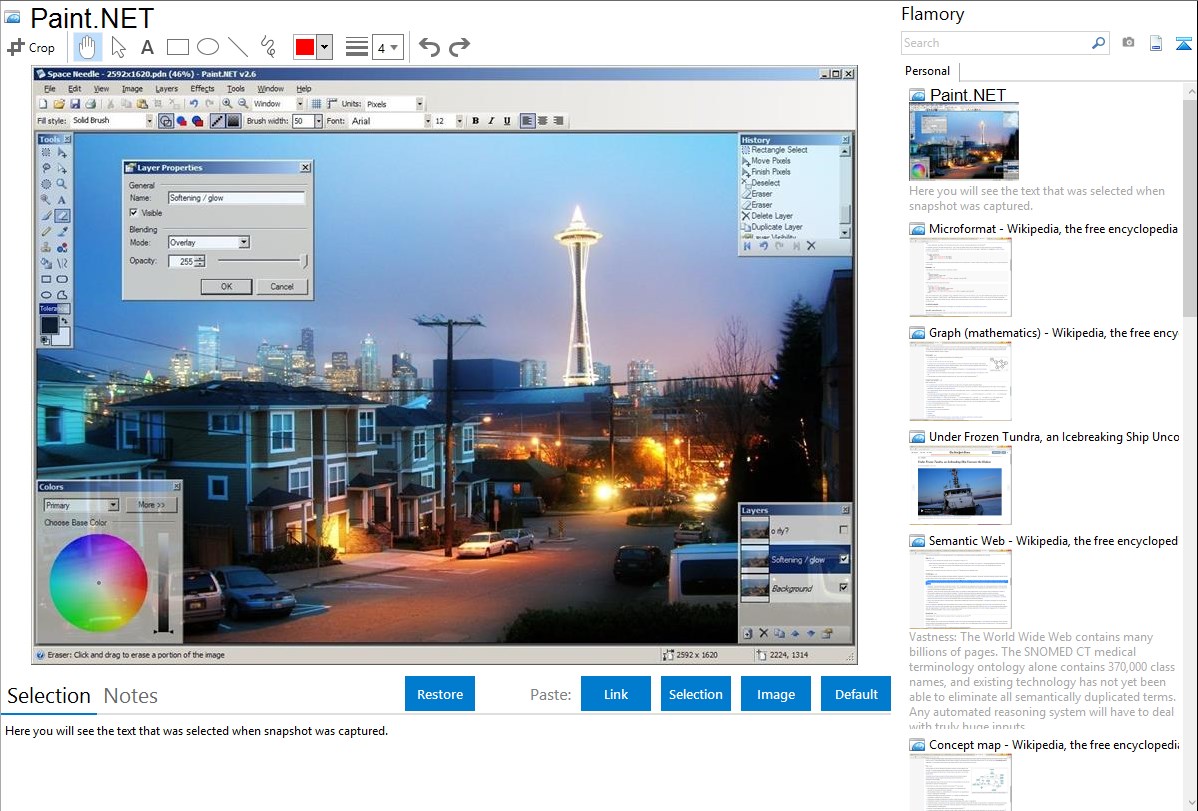The image size is (1198, 811).
Task: Open the Under Frozen Tundra snapshot thumbnail
Action: (x=960, y=485)
